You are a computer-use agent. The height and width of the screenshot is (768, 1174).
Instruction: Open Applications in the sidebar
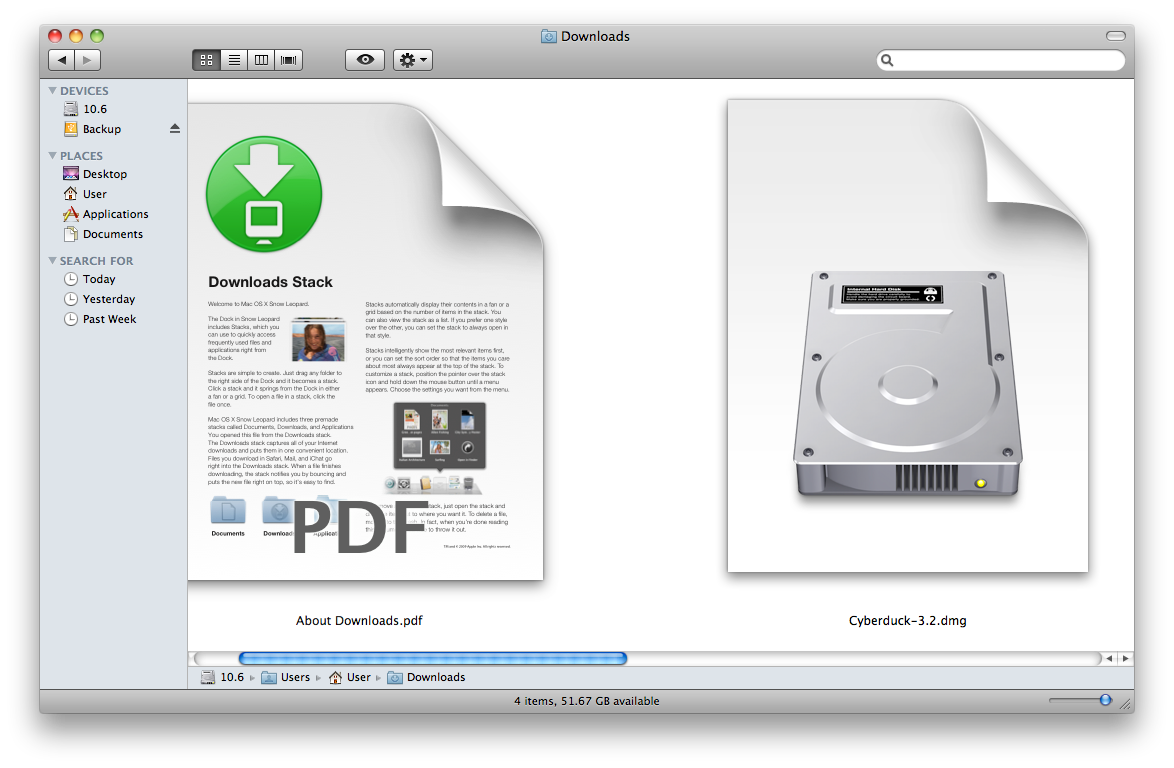pyautogui.click(x=113, y=214)
